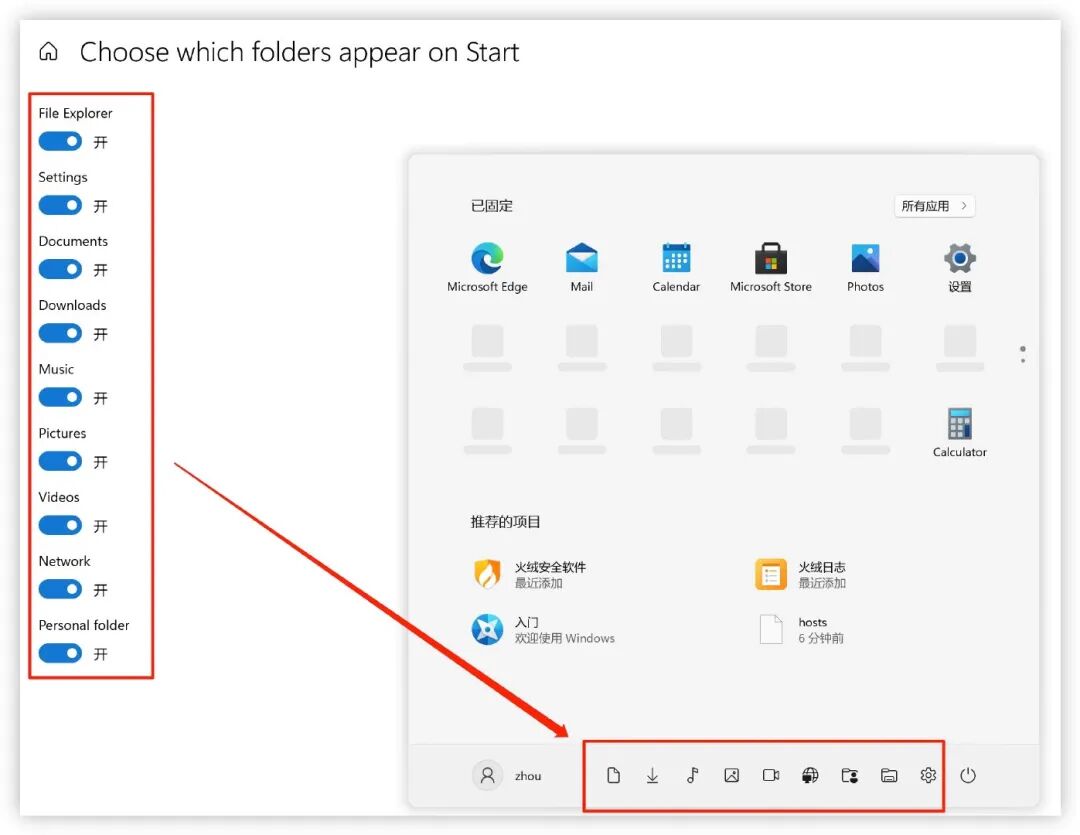Turn off the Network toggle
This screenshot has height=835, width=1080.
(x=60, y=589)
